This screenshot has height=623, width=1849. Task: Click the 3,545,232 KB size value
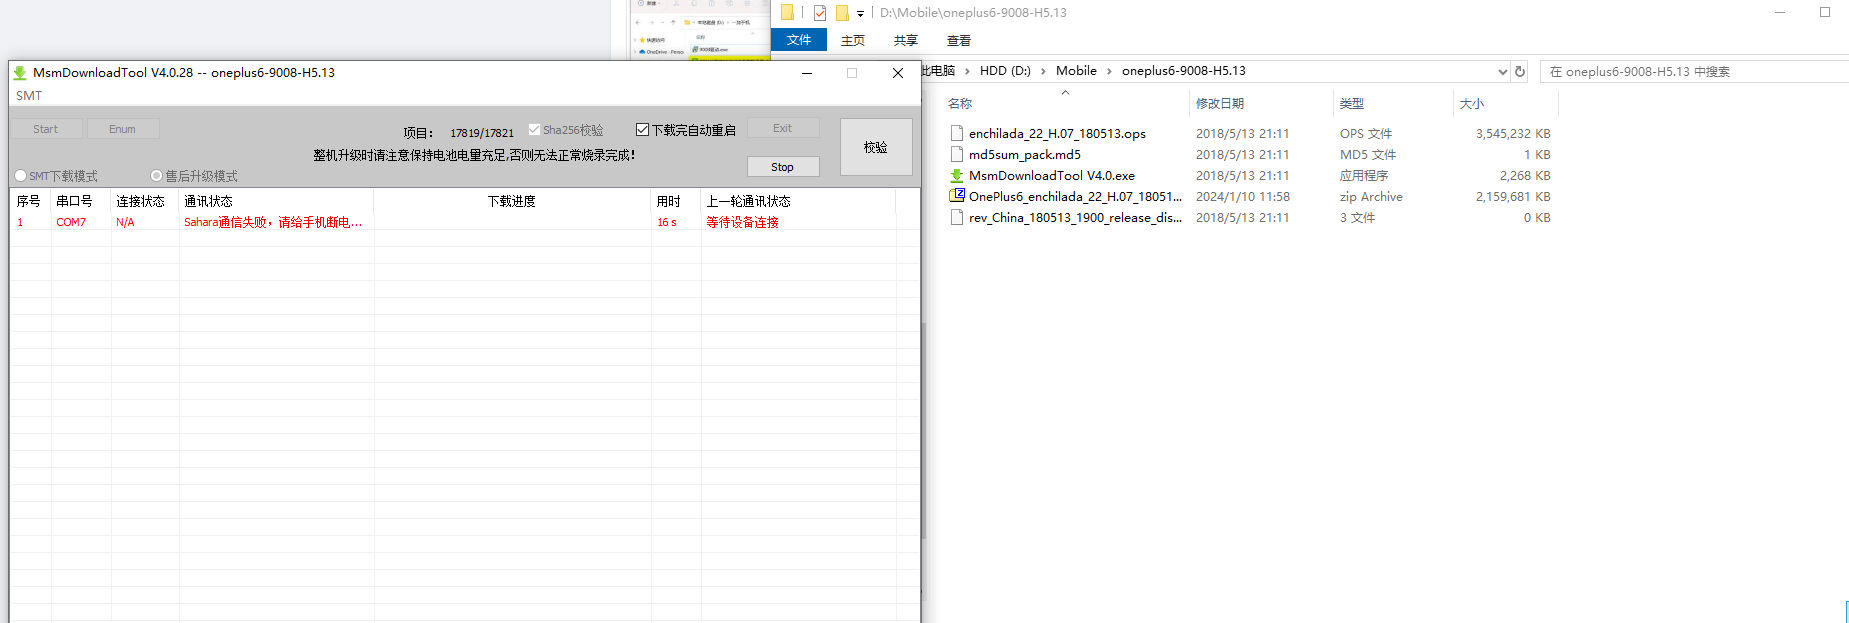[1513, 133]
